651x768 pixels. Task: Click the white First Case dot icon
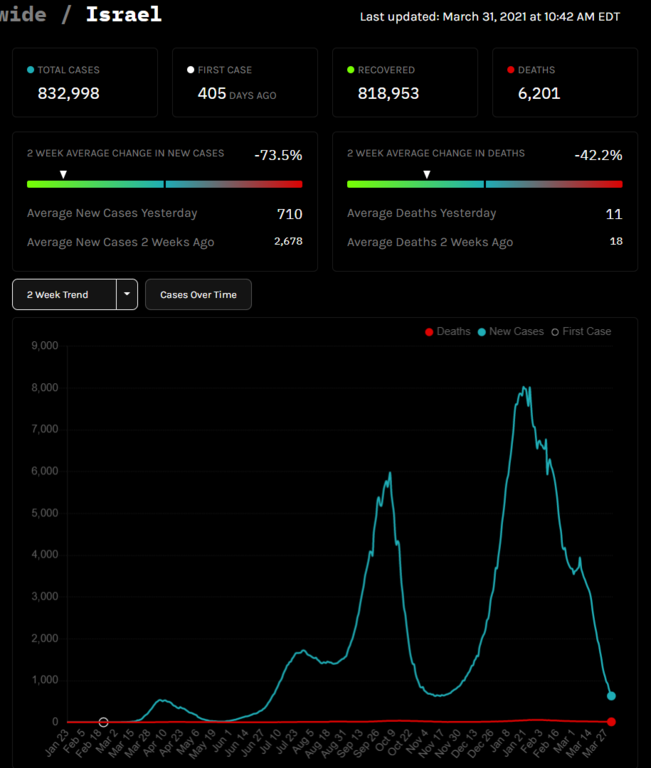pos(191,70)
